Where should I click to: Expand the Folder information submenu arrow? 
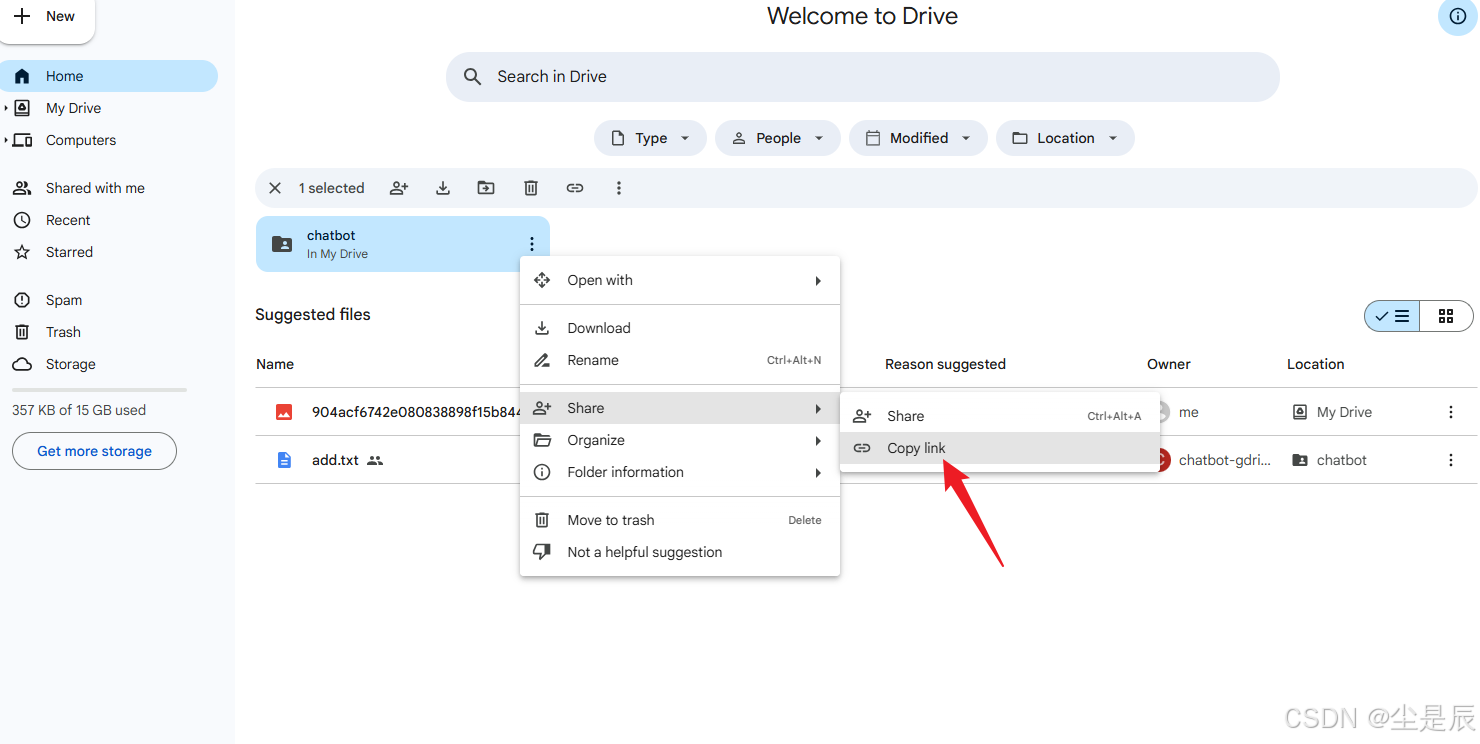pyautogui.click(x=818, y=473)
